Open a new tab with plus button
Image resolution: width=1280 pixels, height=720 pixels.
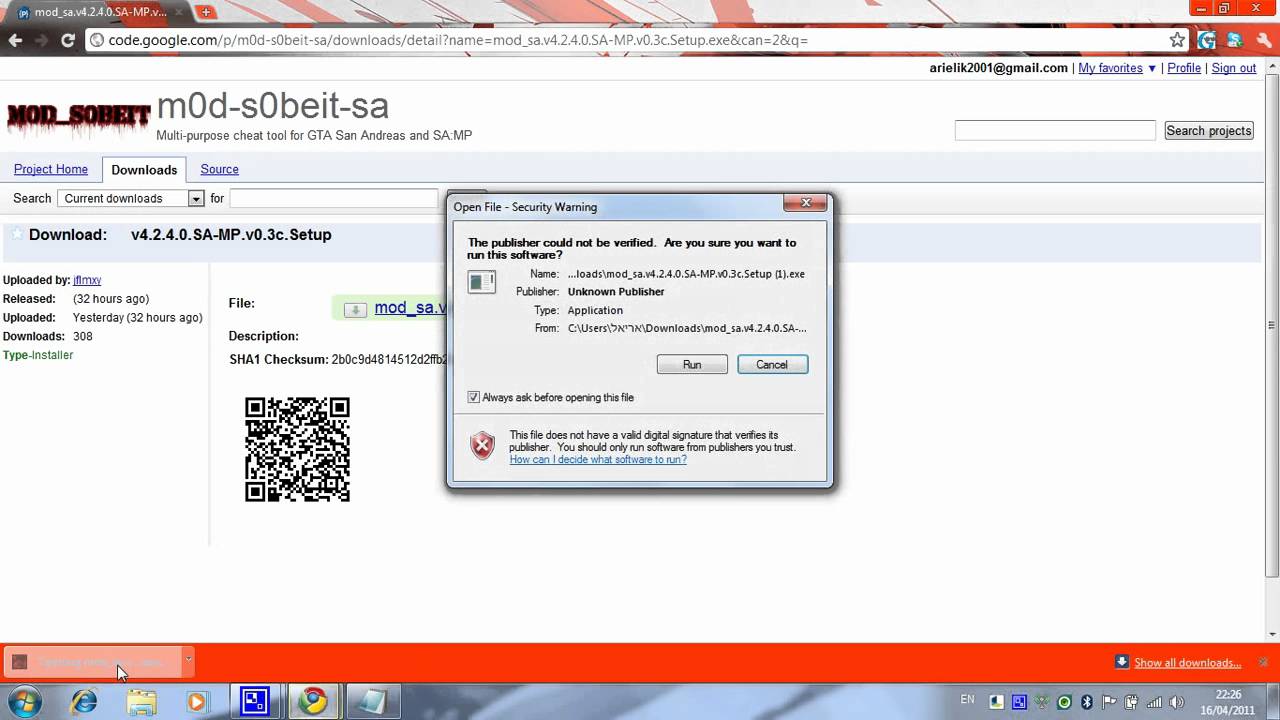(x=206, y=12)
